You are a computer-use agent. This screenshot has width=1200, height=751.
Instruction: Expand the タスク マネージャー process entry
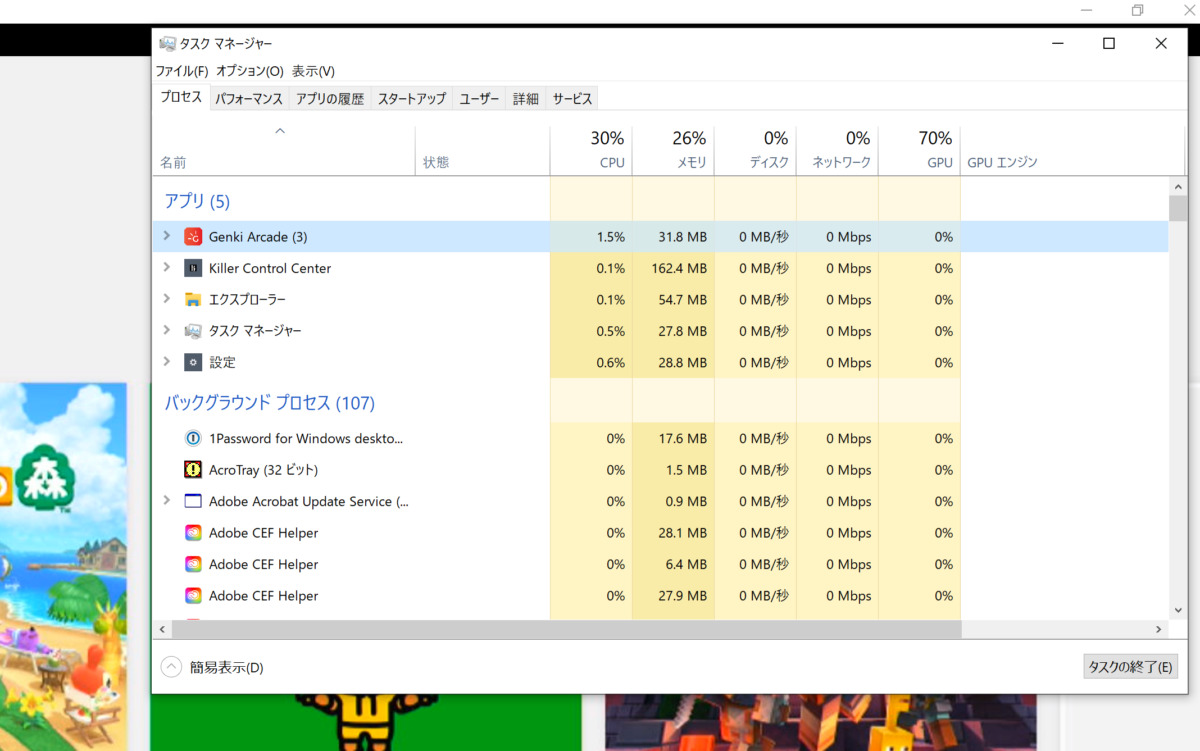click(x=167, y=331)
